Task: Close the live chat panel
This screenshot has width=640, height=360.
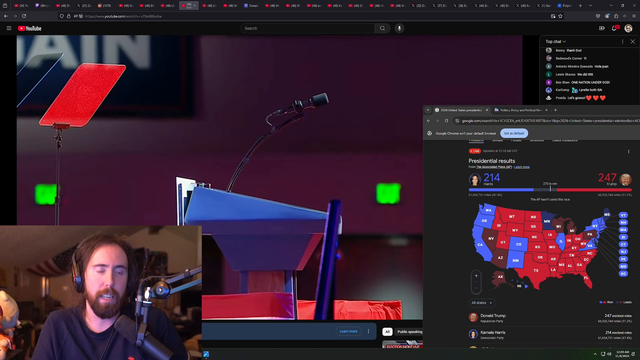Action: (632, 42)
